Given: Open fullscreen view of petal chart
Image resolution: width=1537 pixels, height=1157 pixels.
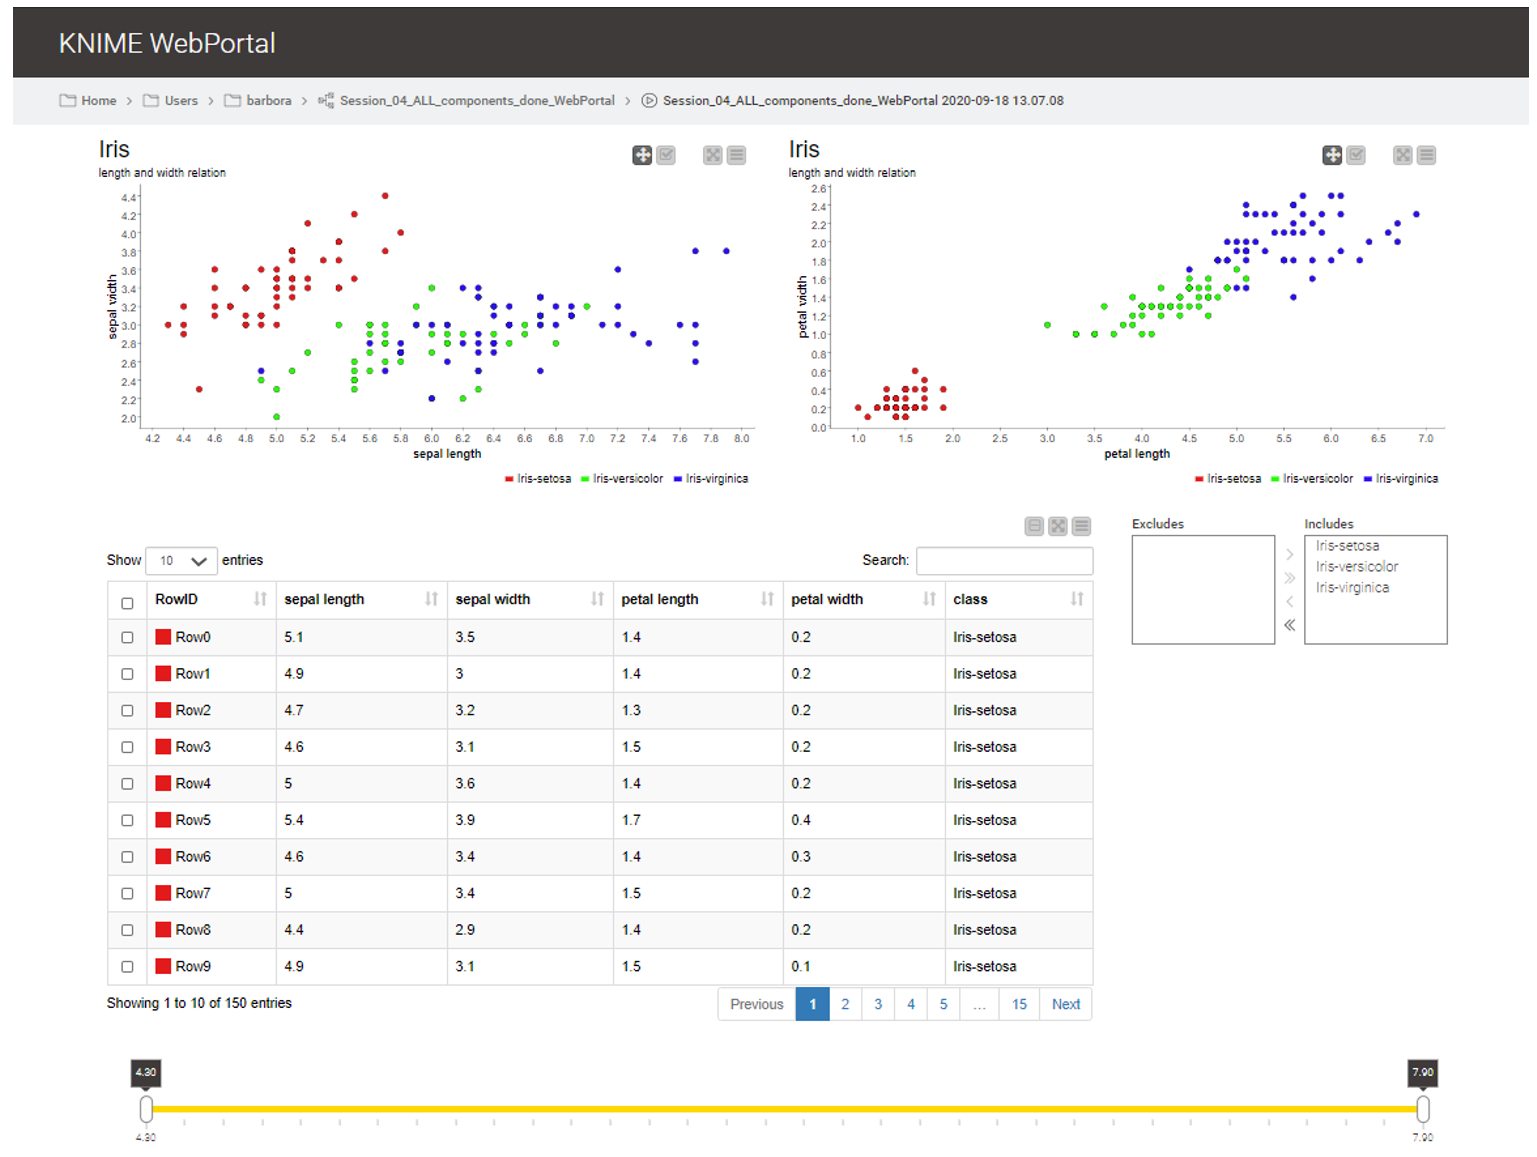Looking at the screenshot, I should (1403, 155).
